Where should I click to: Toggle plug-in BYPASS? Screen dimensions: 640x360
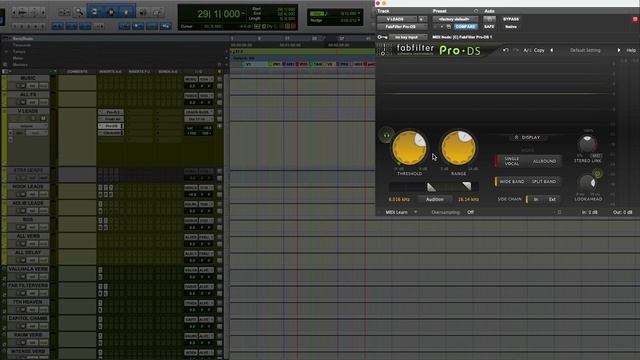(511, 19)
